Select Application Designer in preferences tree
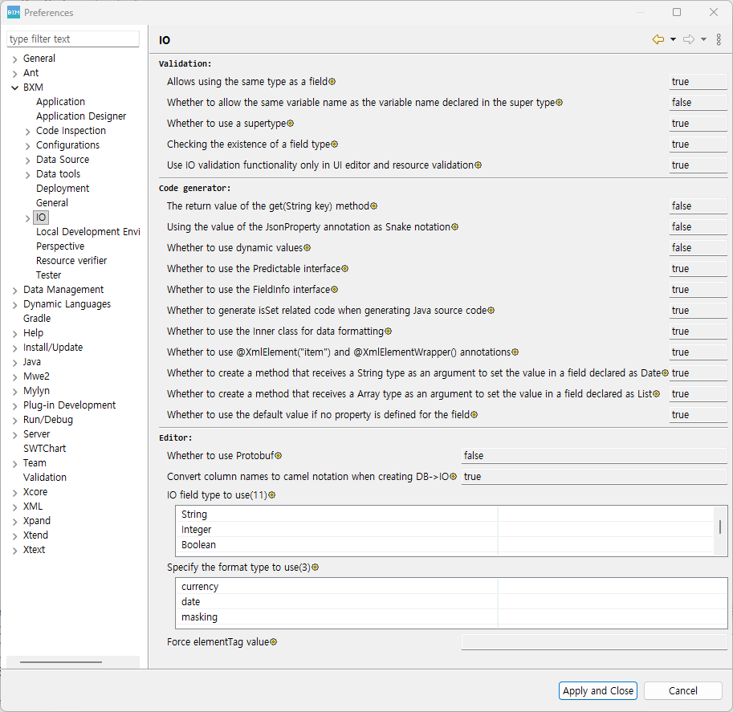 (x=81, y=116)
